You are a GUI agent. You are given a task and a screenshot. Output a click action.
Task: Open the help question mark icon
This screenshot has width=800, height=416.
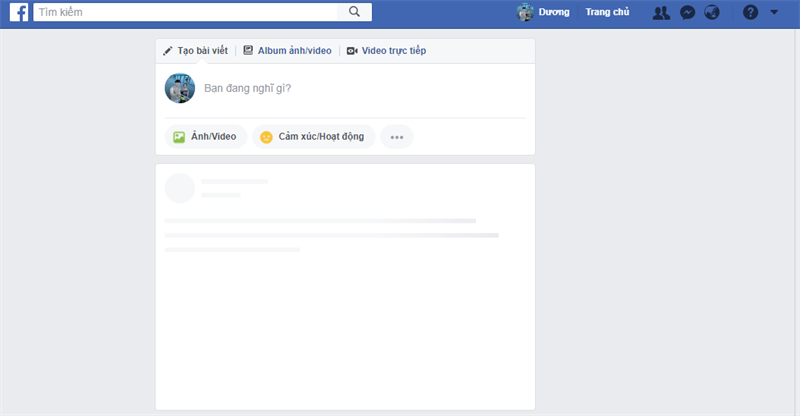750,12
